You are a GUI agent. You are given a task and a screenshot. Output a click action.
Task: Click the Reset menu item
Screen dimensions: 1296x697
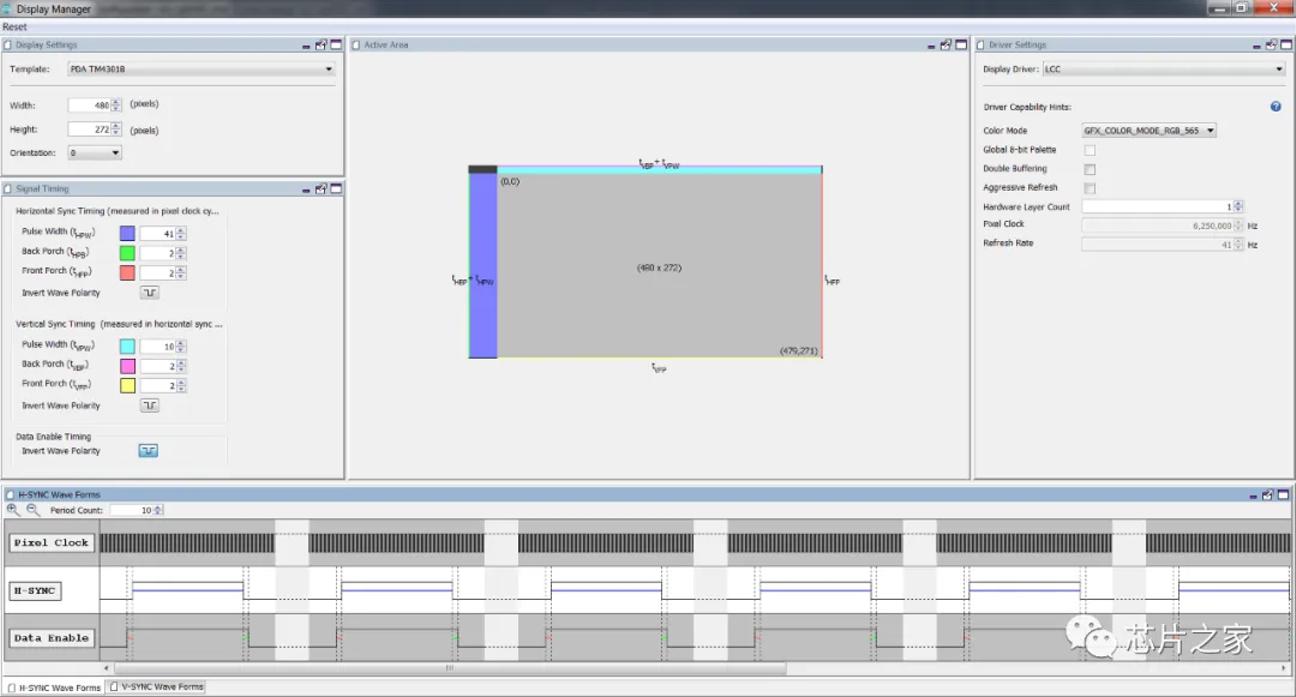pyautogui.click(x=15, y=27)
